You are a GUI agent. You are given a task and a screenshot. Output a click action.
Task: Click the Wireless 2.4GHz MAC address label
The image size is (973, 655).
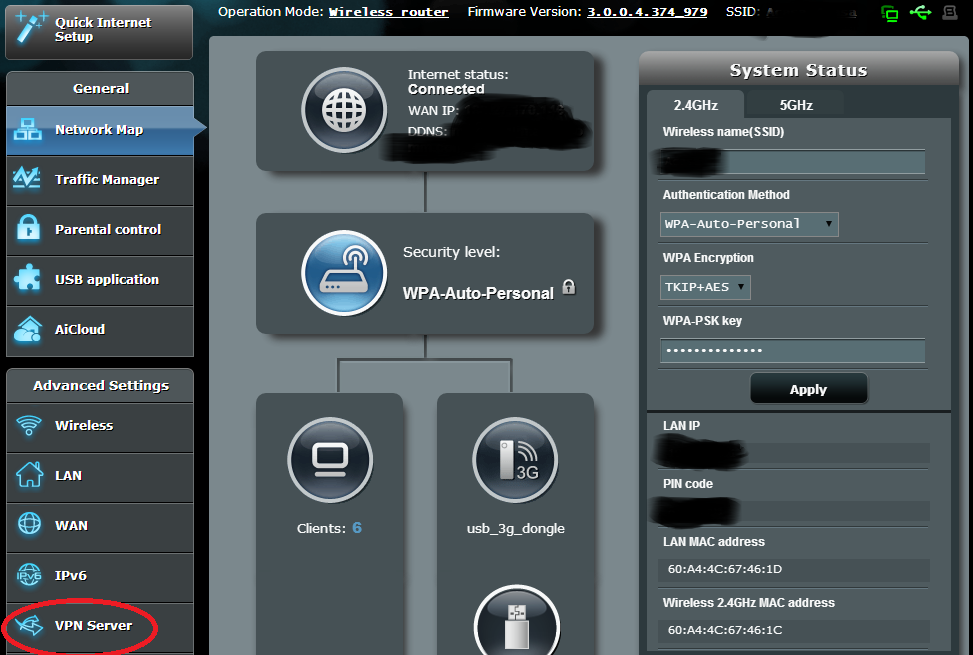(748, 602)
